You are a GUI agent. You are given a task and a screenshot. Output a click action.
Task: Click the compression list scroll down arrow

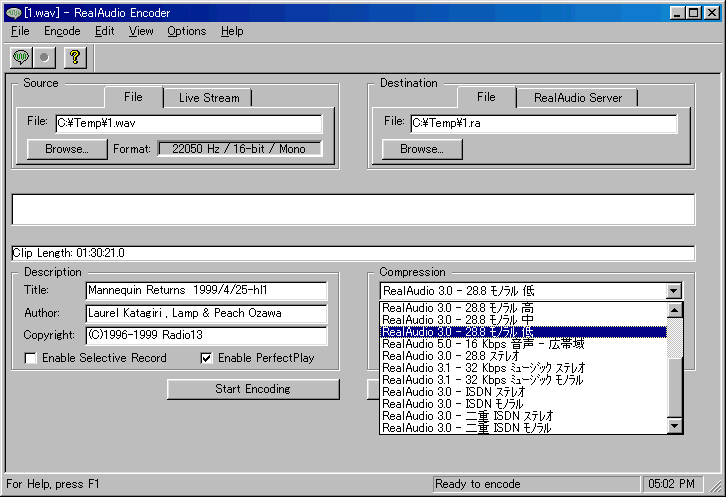click(x=675, y=426)
